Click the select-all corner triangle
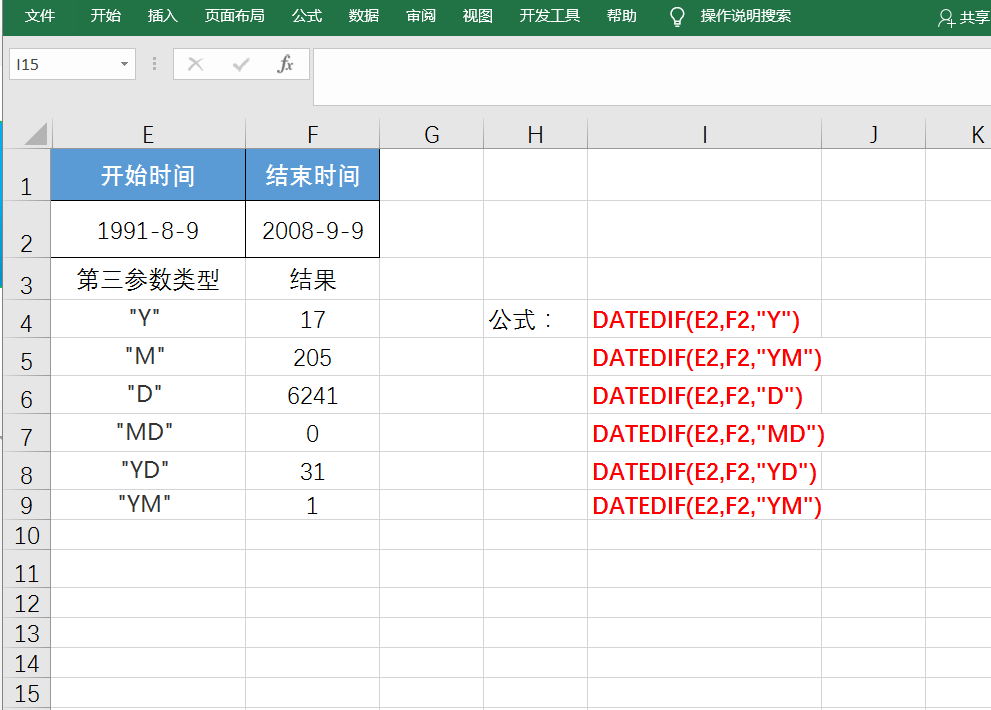 [35, 133]
